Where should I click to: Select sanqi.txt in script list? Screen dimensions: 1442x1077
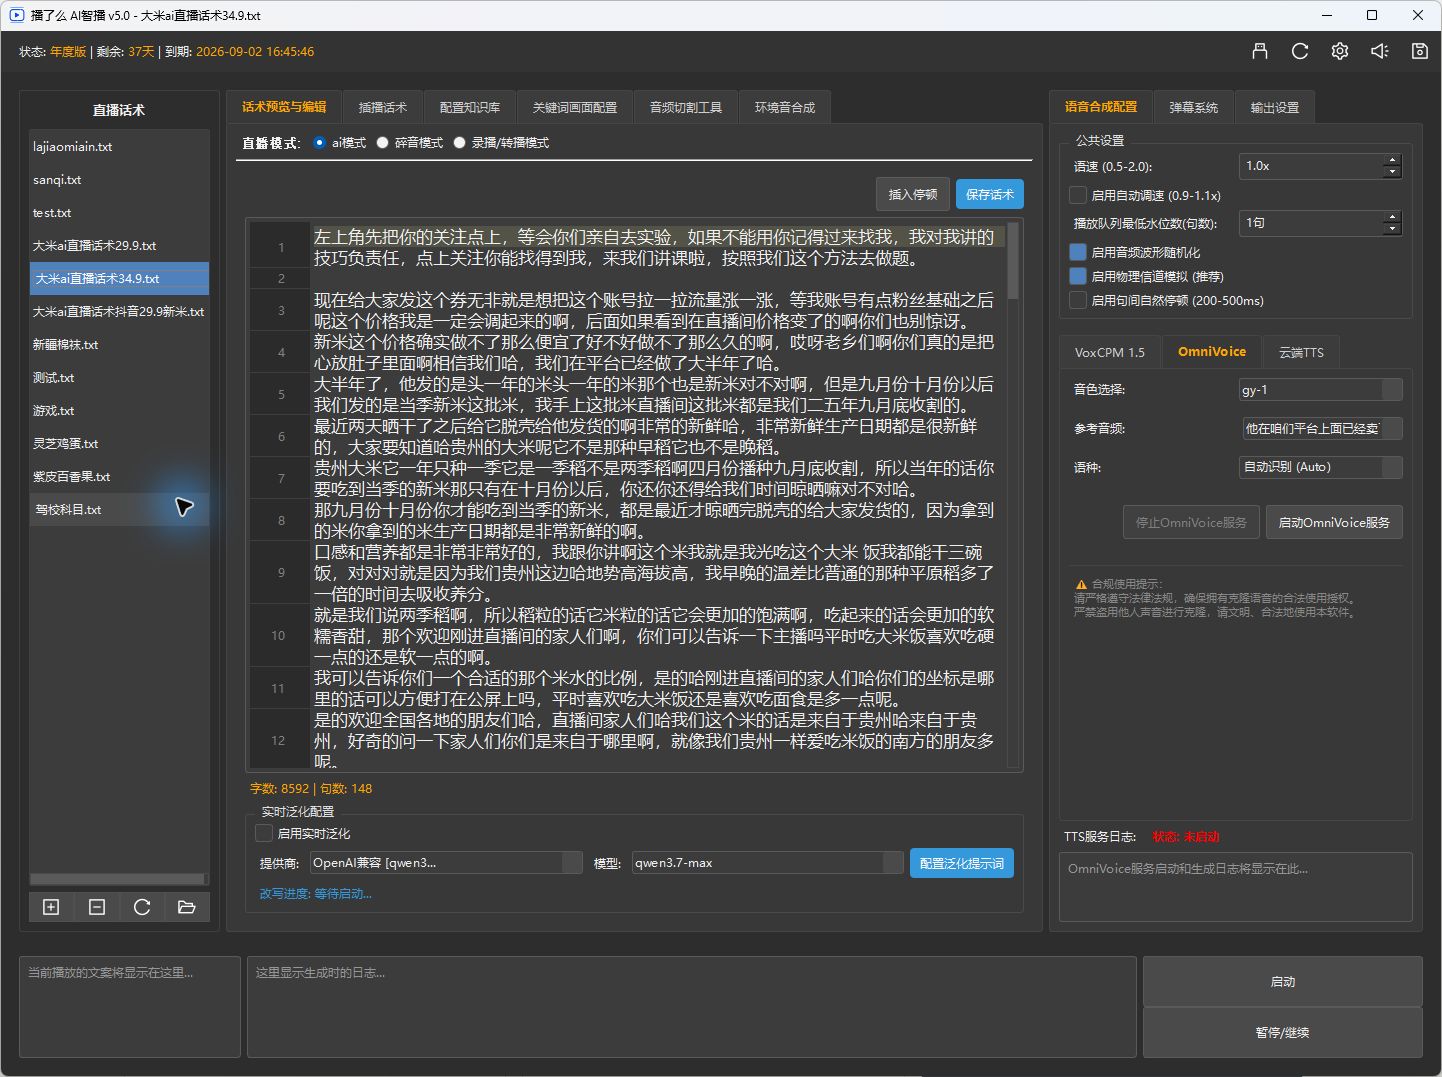click(x=119, y=180)
